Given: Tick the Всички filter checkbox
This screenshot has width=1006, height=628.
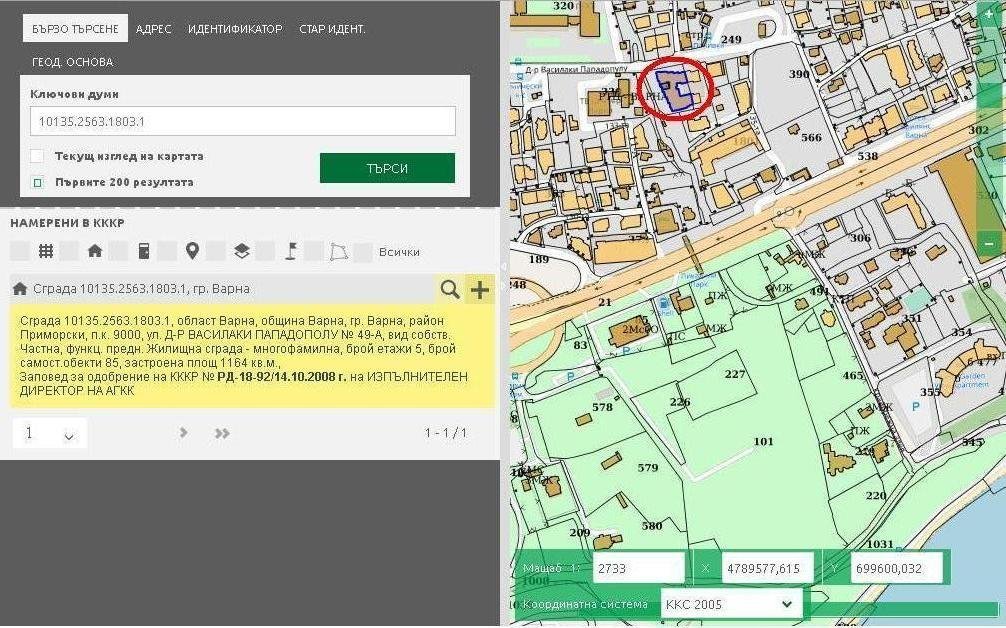Looking at the screenshot, I should pos(363,251).
